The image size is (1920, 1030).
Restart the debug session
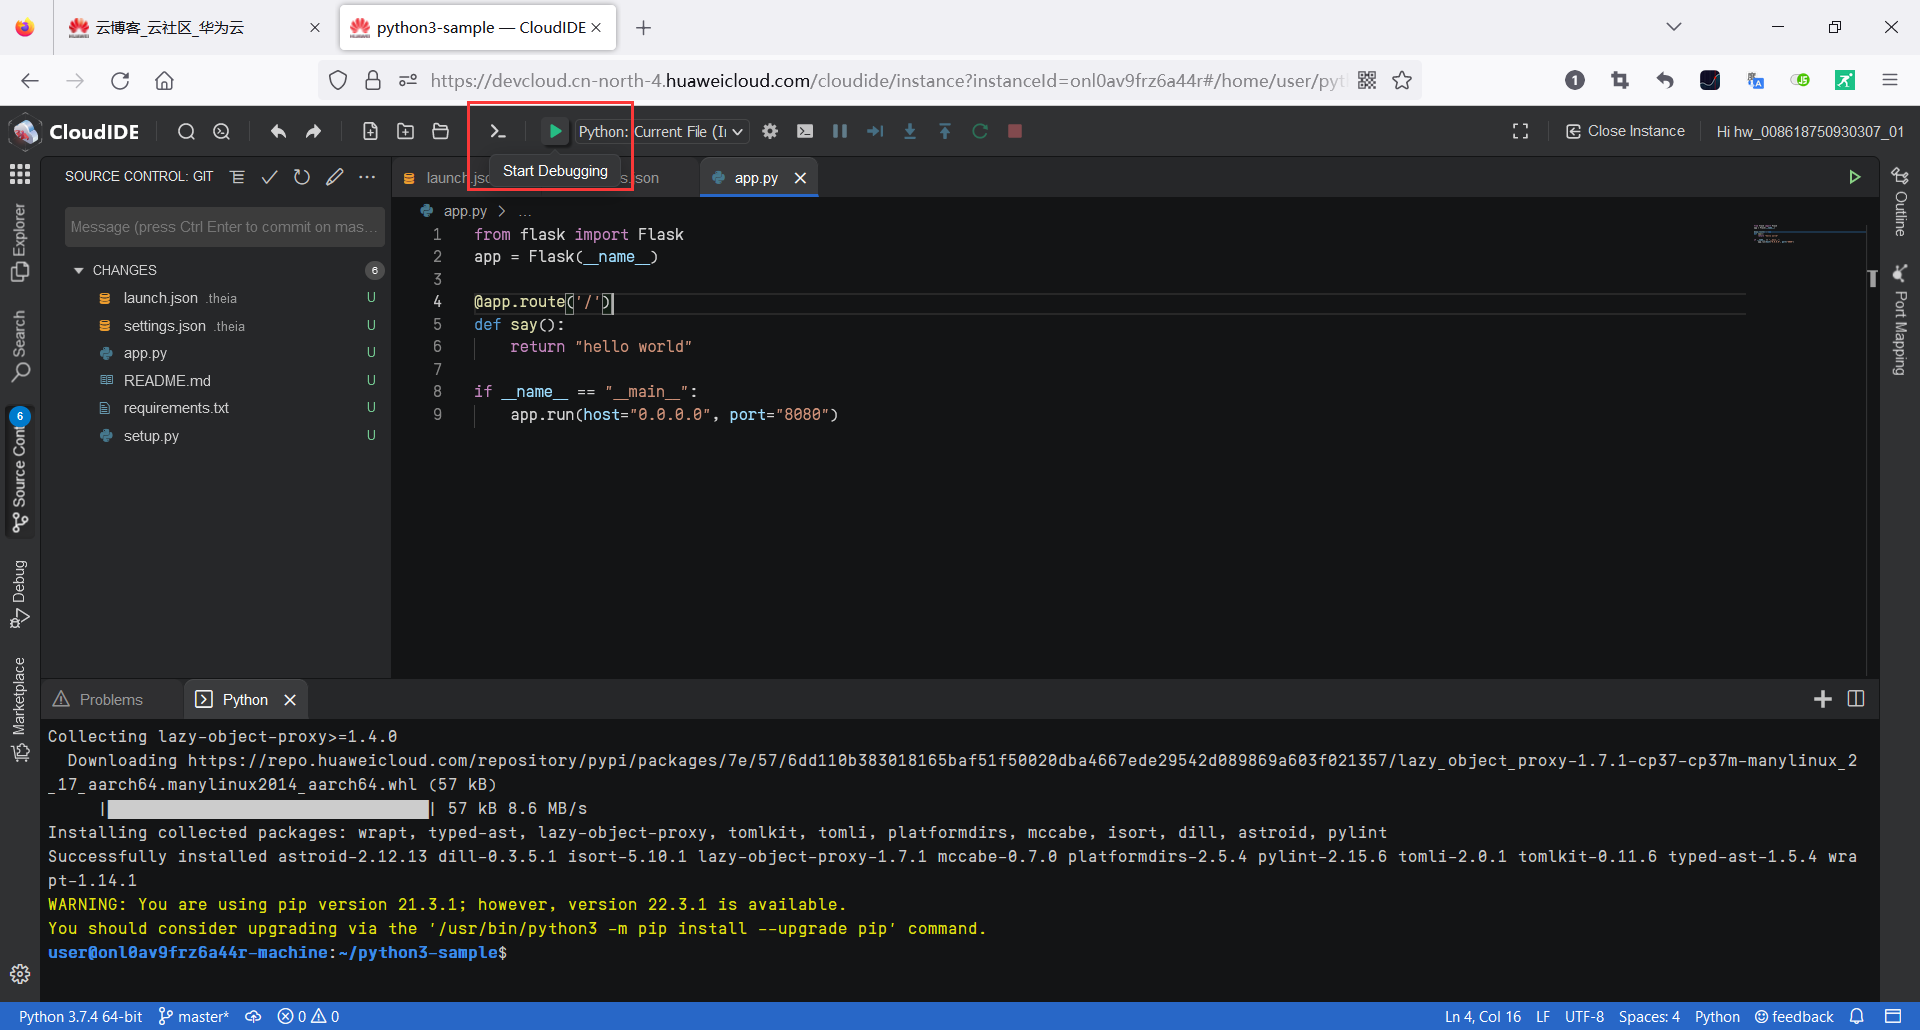[980, 131]
